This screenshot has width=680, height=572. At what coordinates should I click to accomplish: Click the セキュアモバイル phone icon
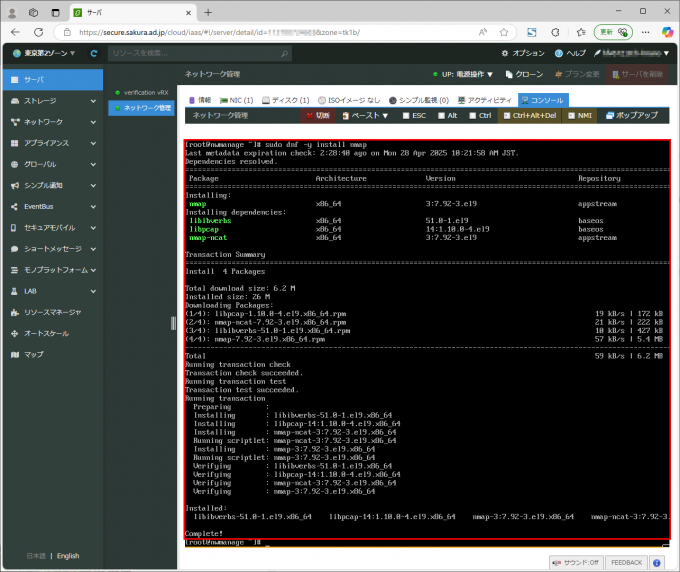pos(13,228)
